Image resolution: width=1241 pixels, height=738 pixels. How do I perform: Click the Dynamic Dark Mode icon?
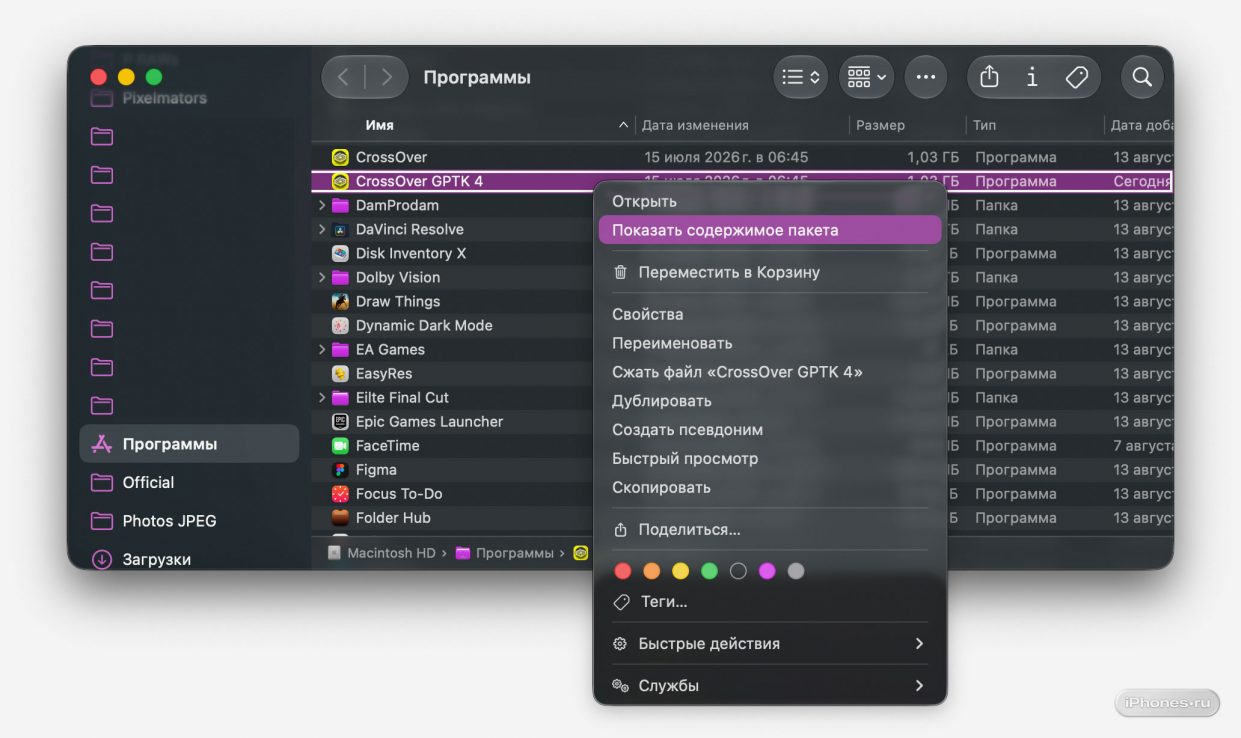click(x=340, y=325)
